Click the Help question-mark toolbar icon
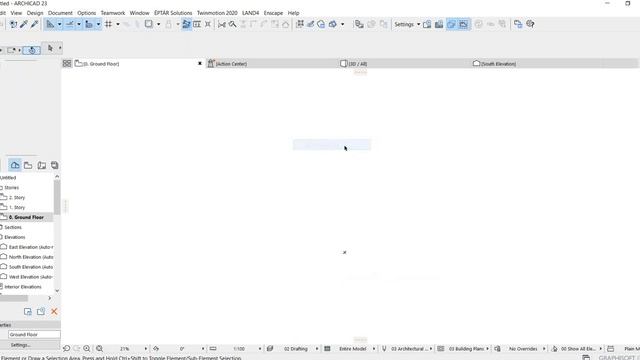Screen dimensions: 640x360 (530, 24)
